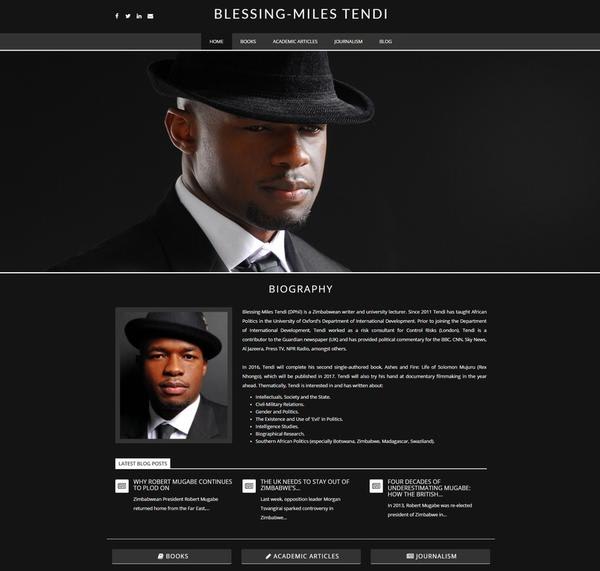Select the Latest Blog Posts tab

pyautogui.click(x=143, y=463)
